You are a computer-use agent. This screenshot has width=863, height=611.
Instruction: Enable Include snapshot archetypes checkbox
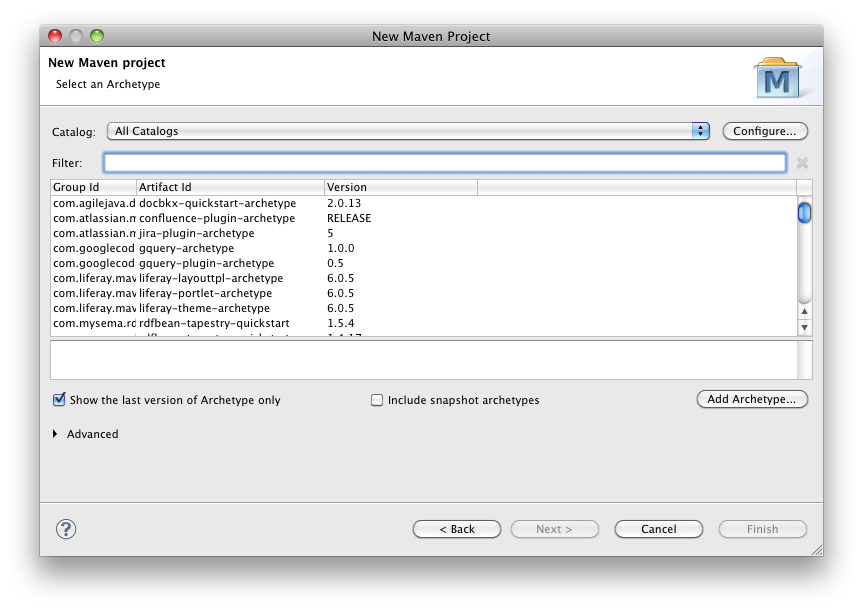click(377, 400)
